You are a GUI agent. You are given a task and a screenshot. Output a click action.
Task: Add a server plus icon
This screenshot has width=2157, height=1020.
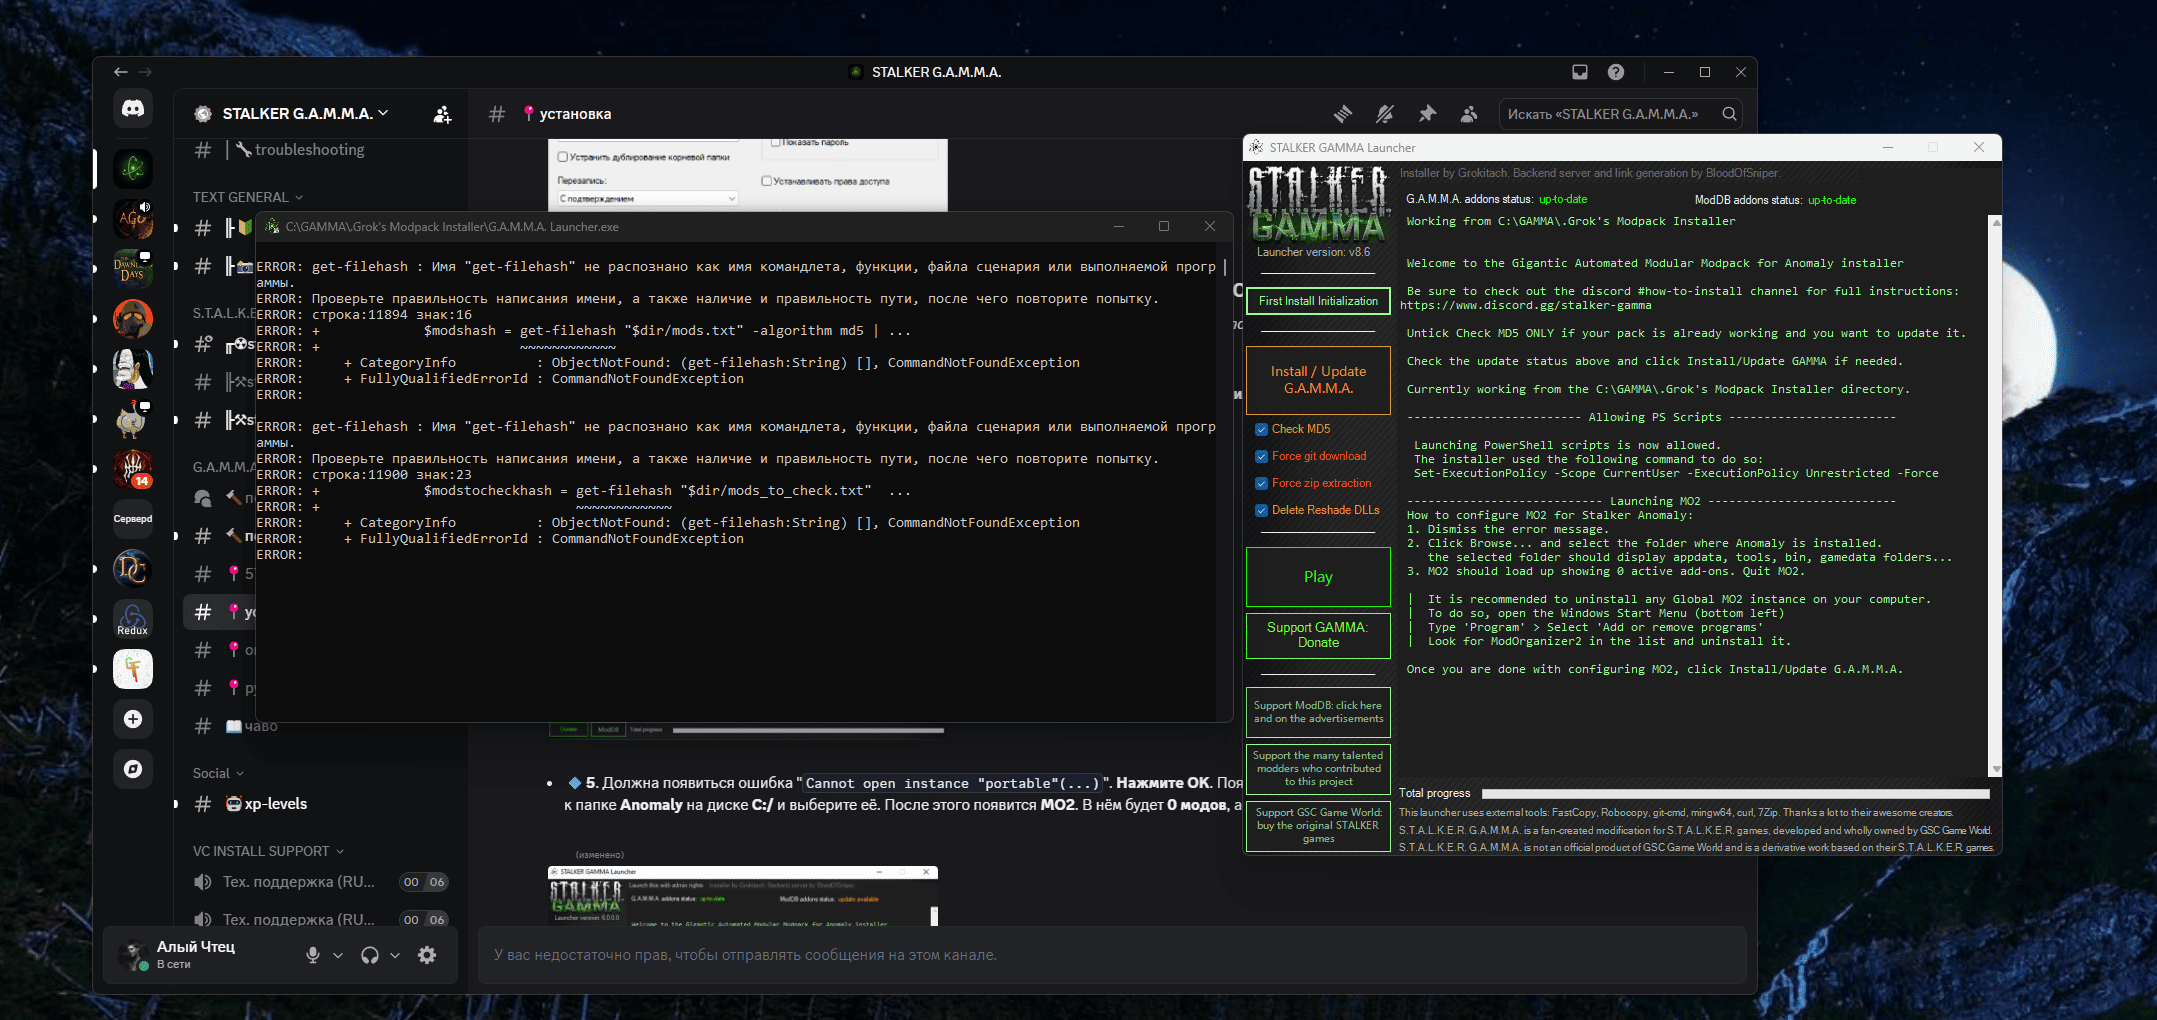[133, 719]
